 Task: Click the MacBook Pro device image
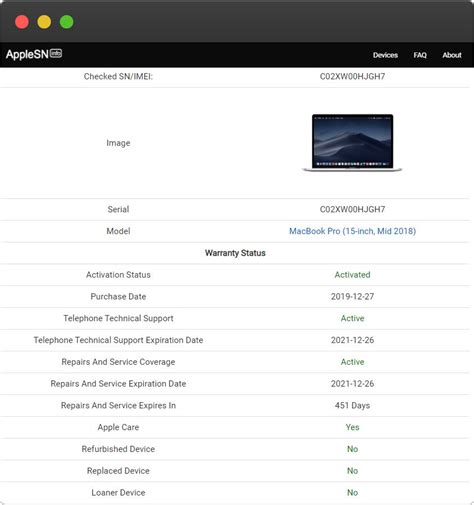pyautogui.click(x=352, y=143)
